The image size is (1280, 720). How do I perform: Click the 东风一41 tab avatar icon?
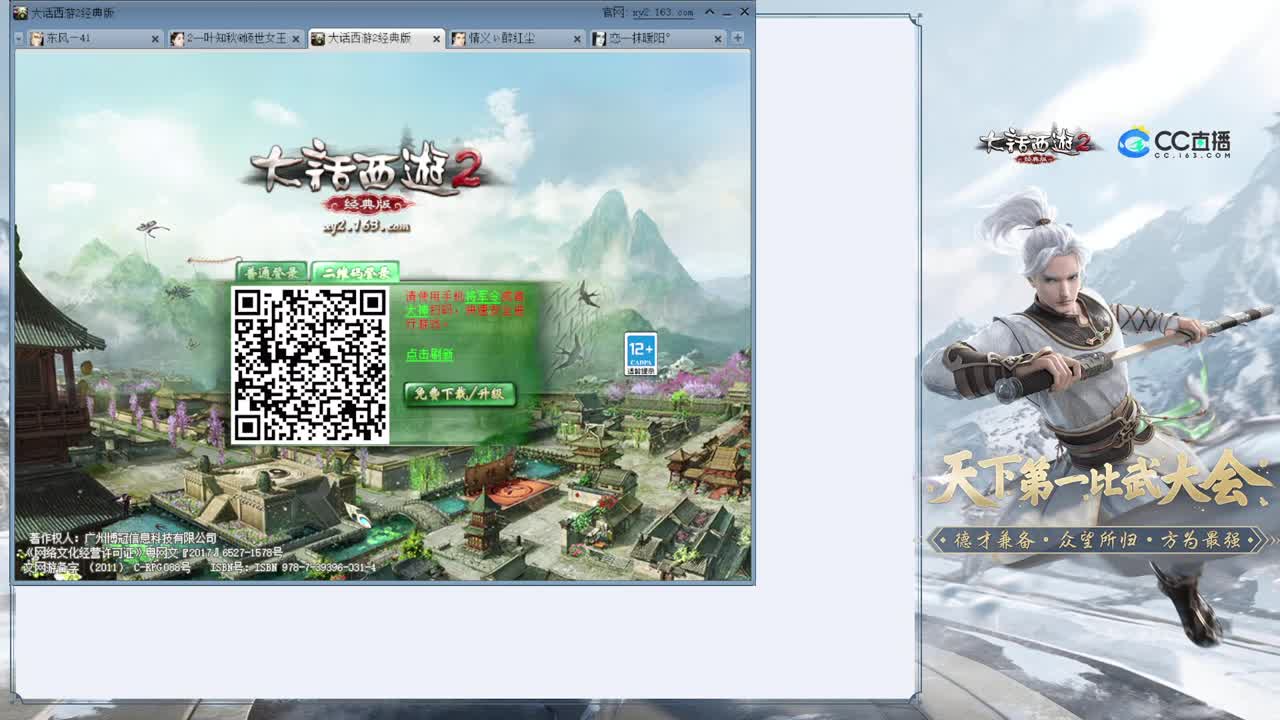pyautogui.click(x=38, y=39)
